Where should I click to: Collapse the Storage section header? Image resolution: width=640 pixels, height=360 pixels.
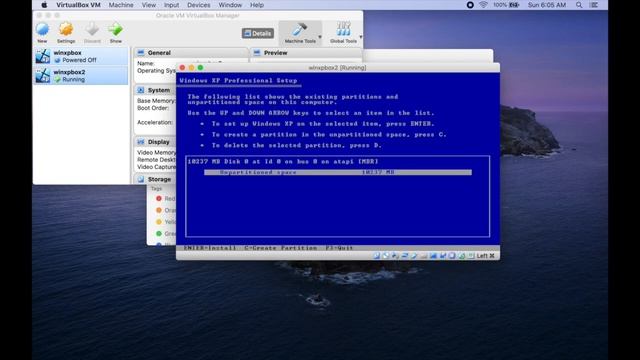[x=155, y=179]
